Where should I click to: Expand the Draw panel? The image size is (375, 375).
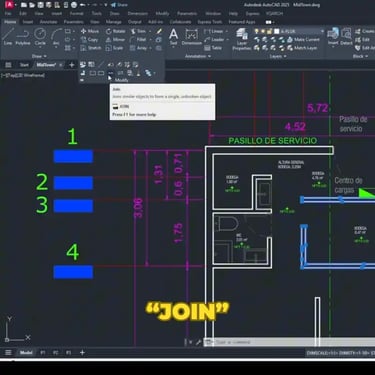point(39,56)
